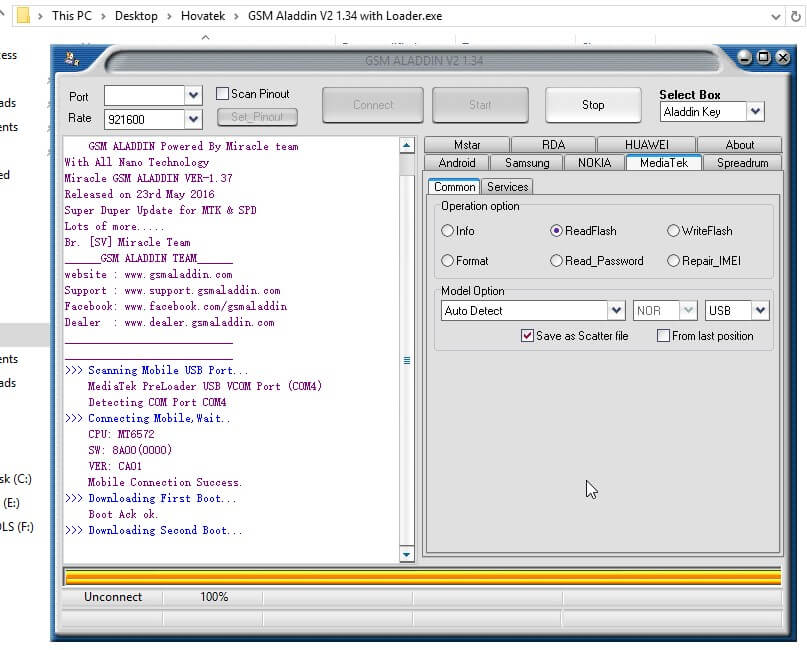Click Hovatek in the breadcrumb path
807x650 pixels.
click(x=203, y=16)
